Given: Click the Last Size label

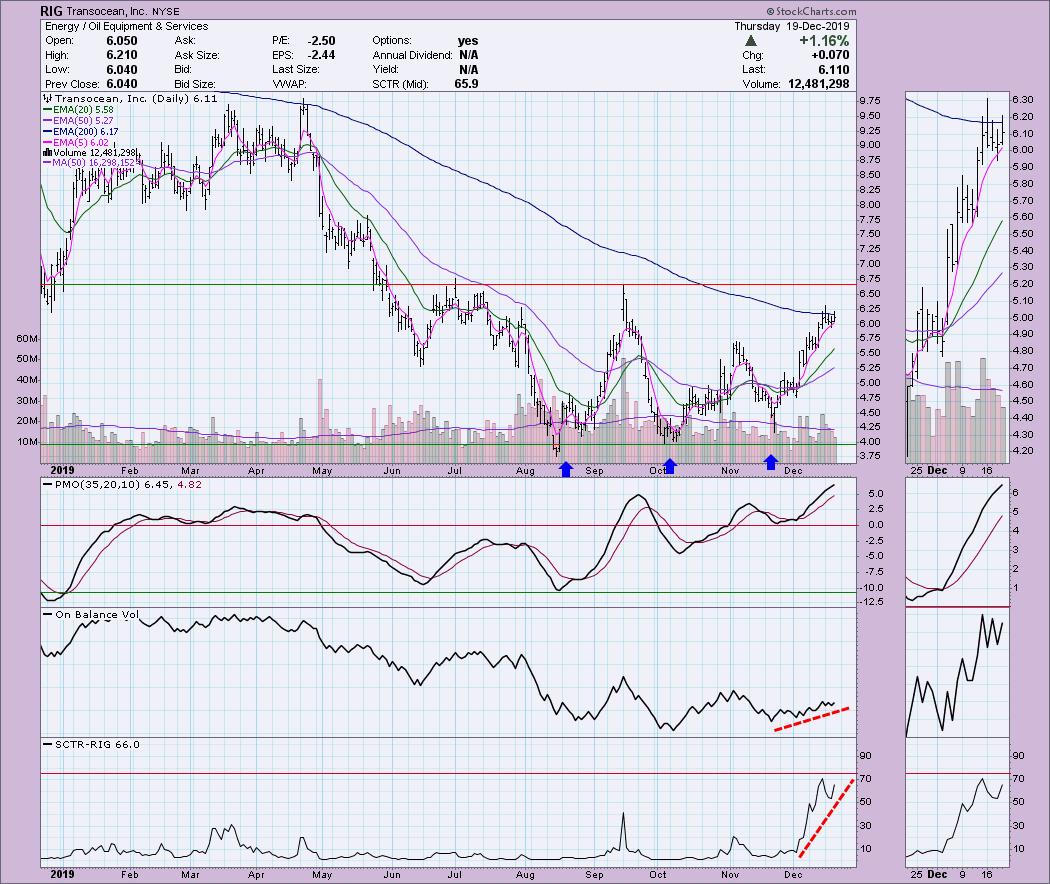Looking at the screenshot, I should coord(296,70).
